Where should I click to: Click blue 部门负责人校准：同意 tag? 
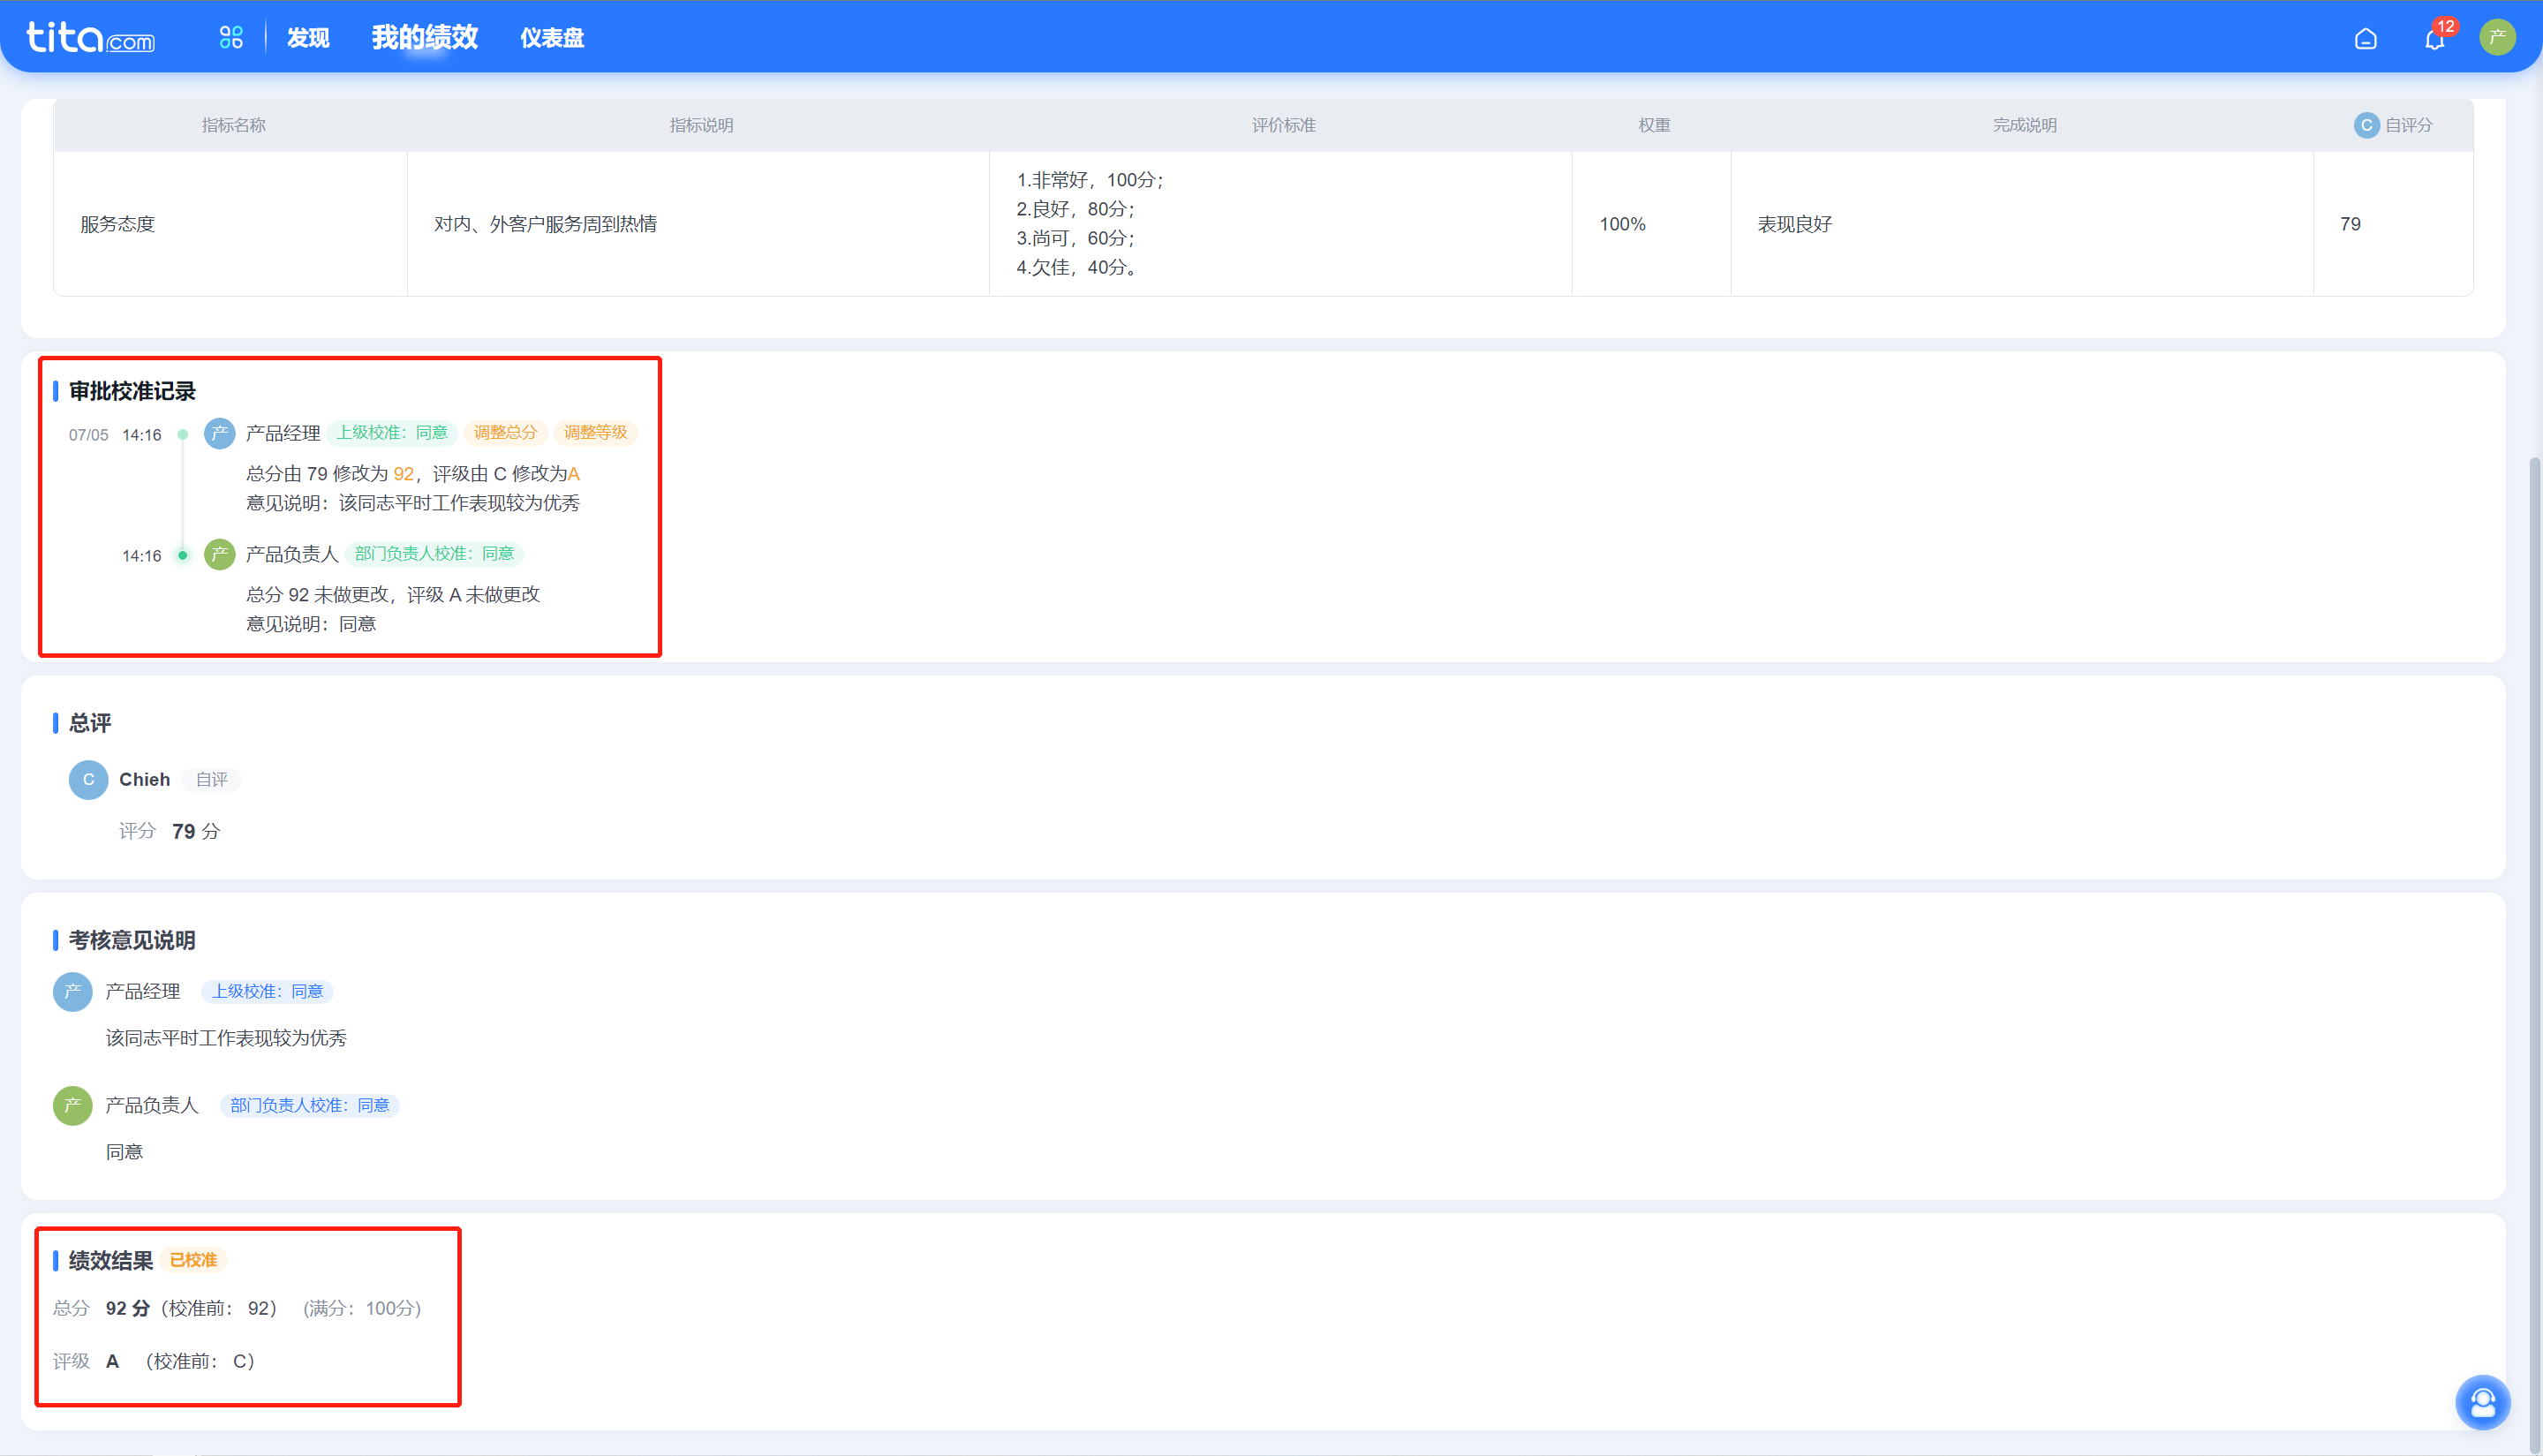[309, 1106]
